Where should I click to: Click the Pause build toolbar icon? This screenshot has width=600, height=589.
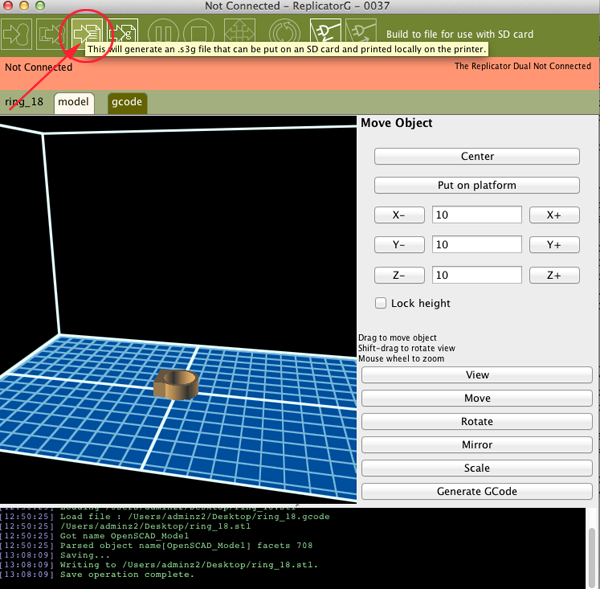coord(163,34)
